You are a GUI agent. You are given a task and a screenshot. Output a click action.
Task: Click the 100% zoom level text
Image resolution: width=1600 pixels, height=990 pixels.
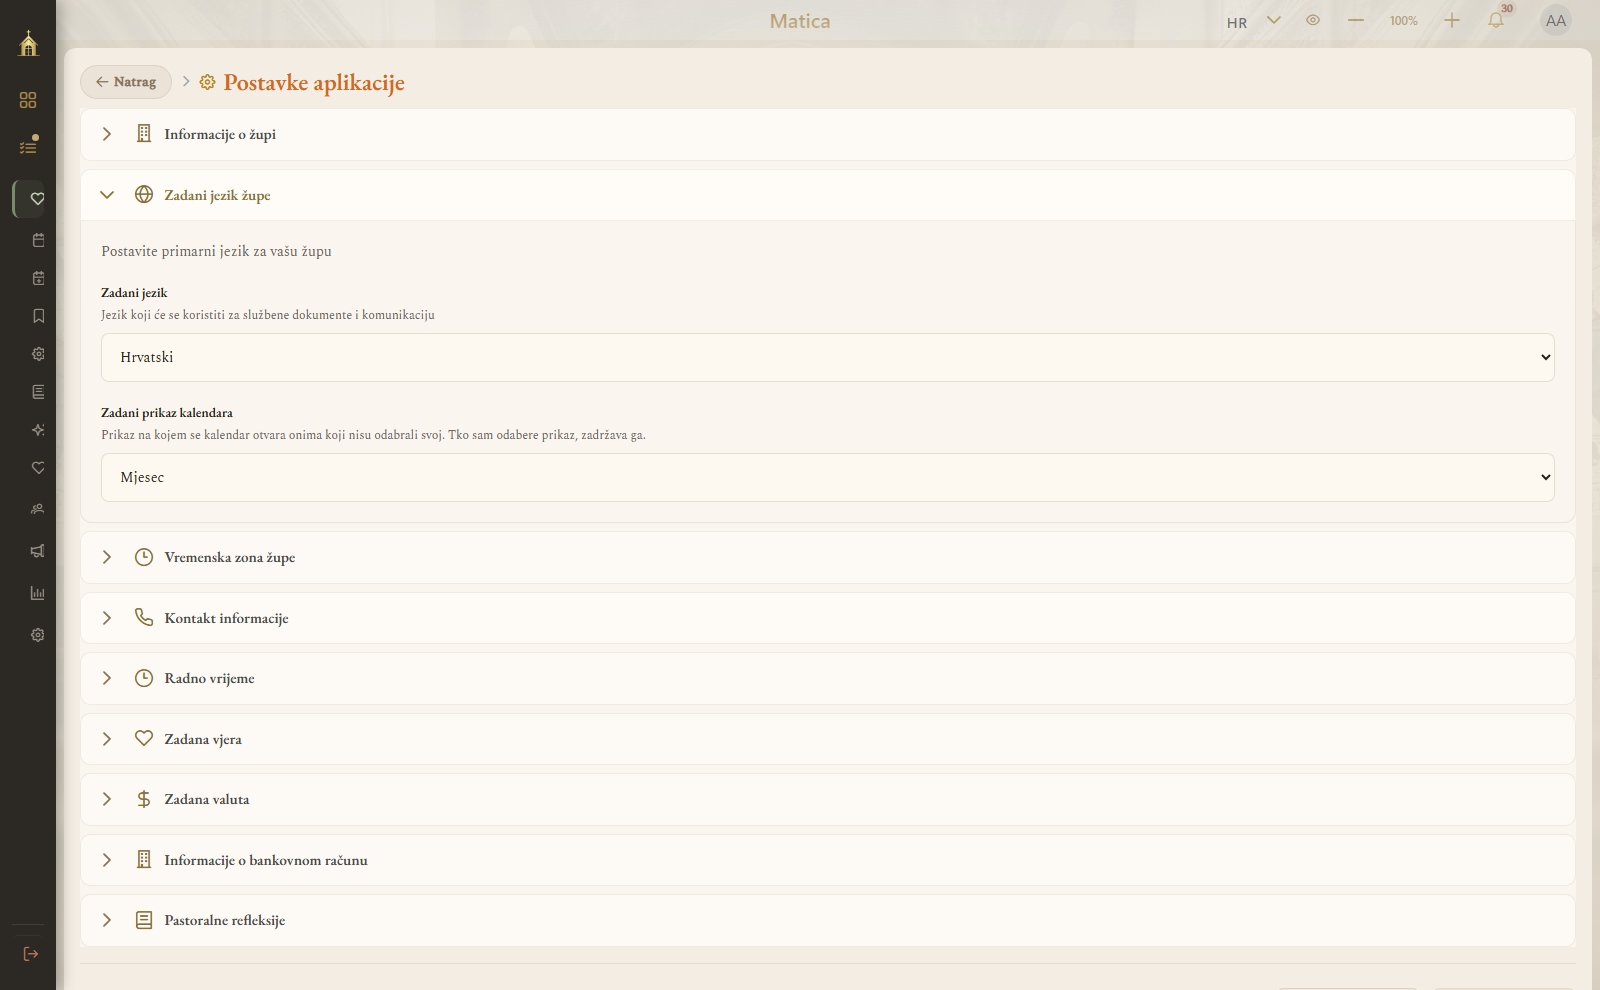click(1404, 21)
